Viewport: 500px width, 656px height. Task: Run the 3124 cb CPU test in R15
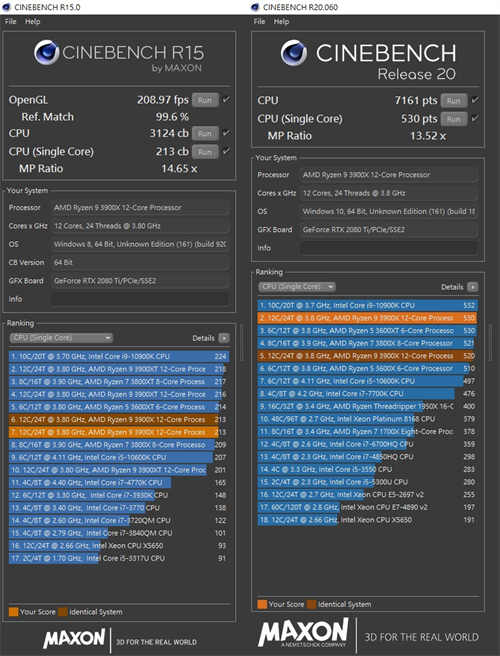[x=205, y=133]
